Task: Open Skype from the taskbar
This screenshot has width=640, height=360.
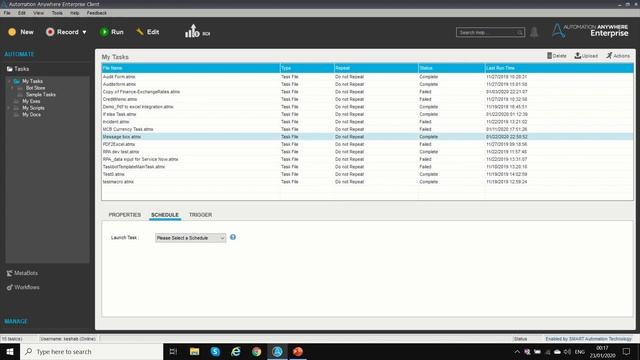Action: (215, 351)
